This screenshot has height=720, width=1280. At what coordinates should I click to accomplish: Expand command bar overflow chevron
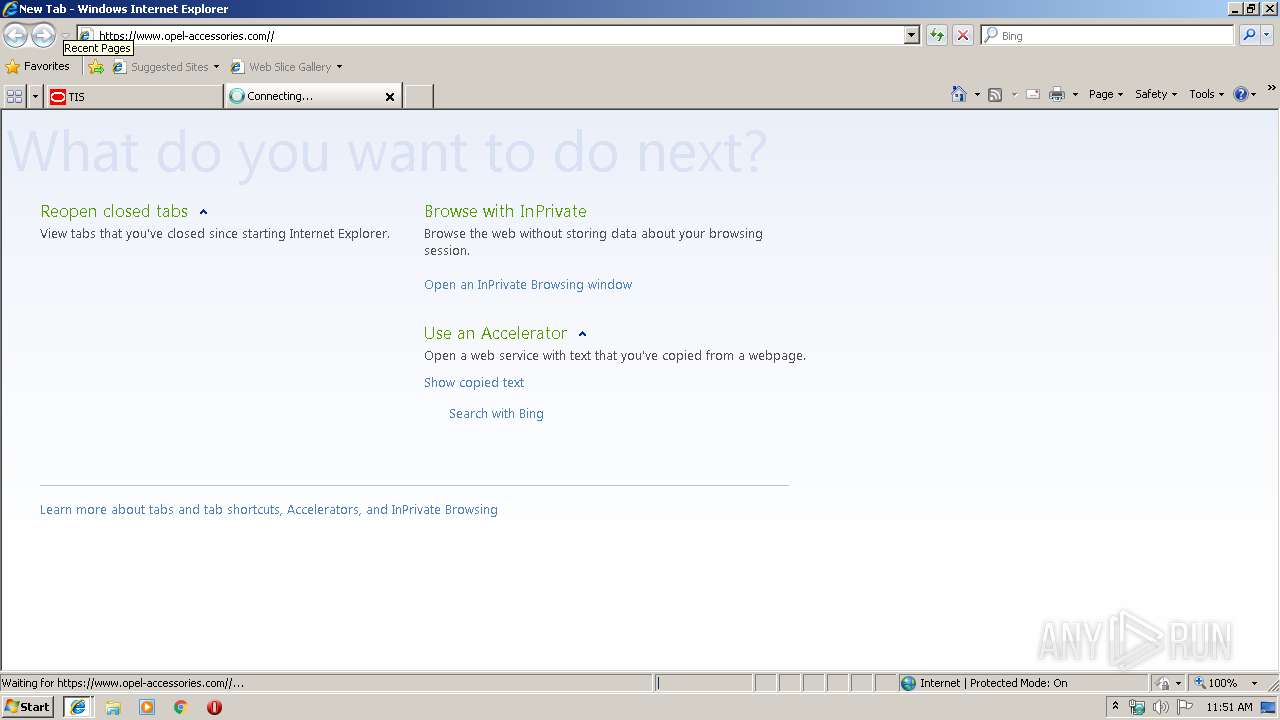pyautogui.click(x=1272, y=89)
